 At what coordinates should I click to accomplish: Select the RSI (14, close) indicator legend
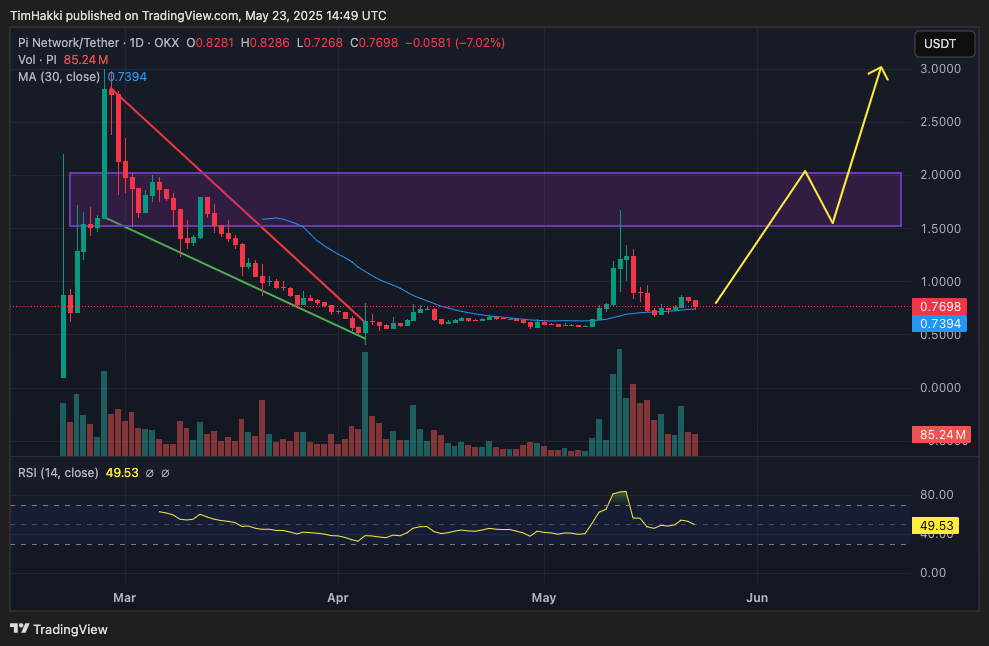[58, 473]
